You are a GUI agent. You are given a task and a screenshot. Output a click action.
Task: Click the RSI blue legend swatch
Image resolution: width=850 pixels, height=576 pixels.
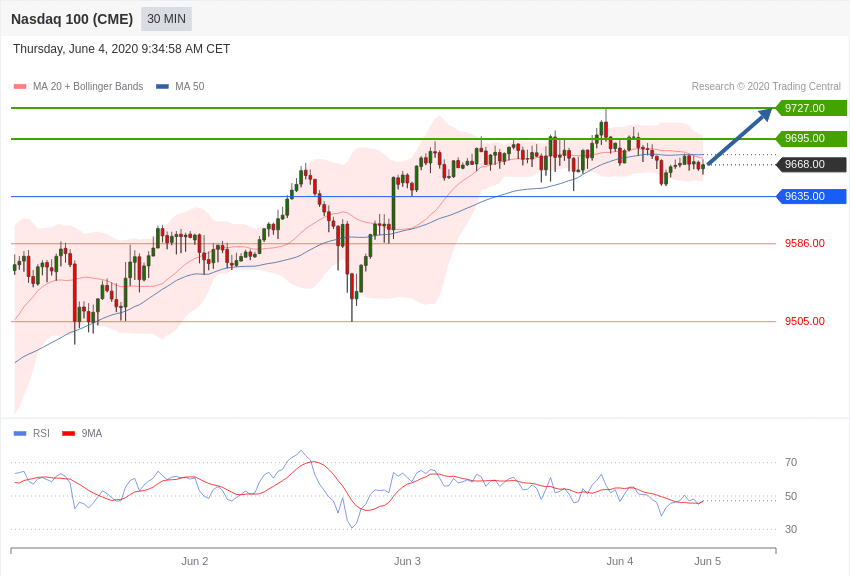tap(20, 433)
